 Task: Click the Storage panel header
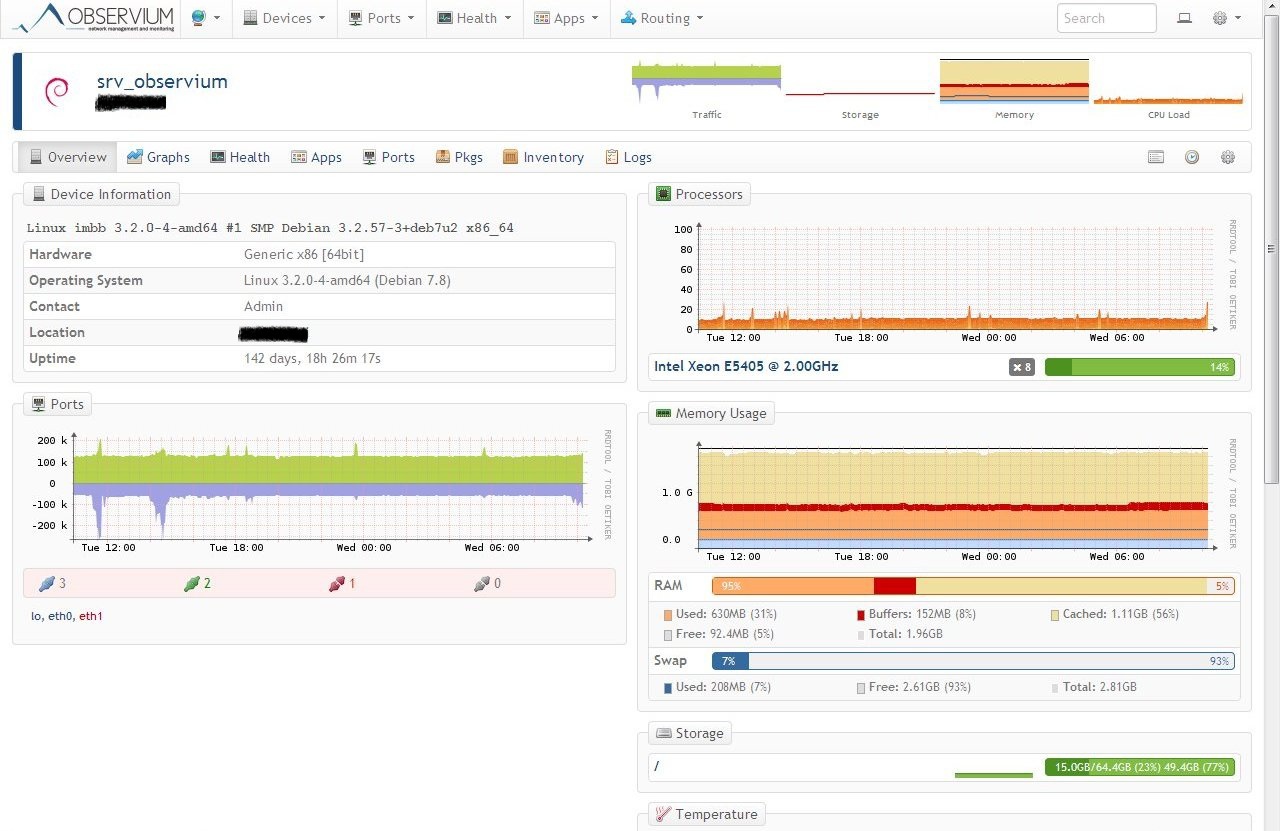click(x=690, y=733)
